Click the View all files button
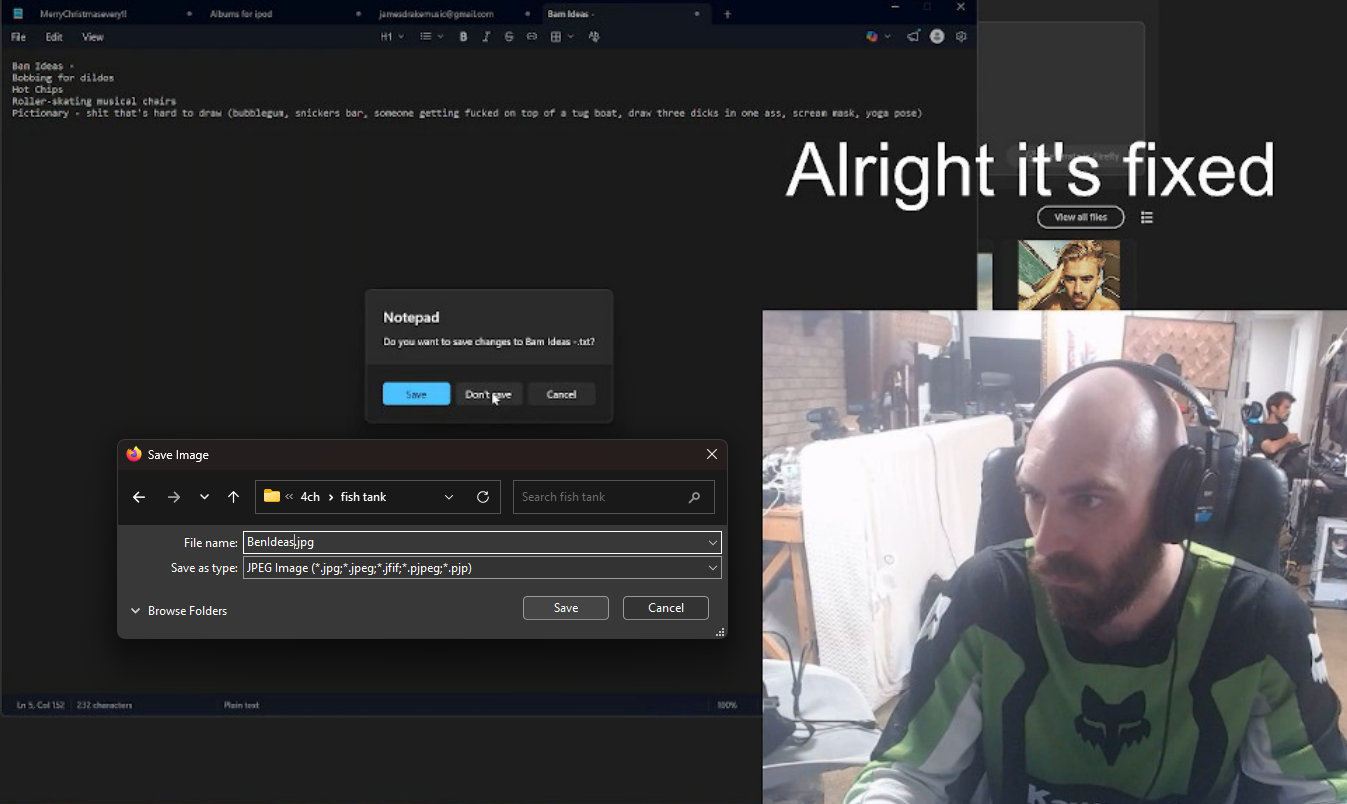1347x804 pixels. [x=1081, y=217]
